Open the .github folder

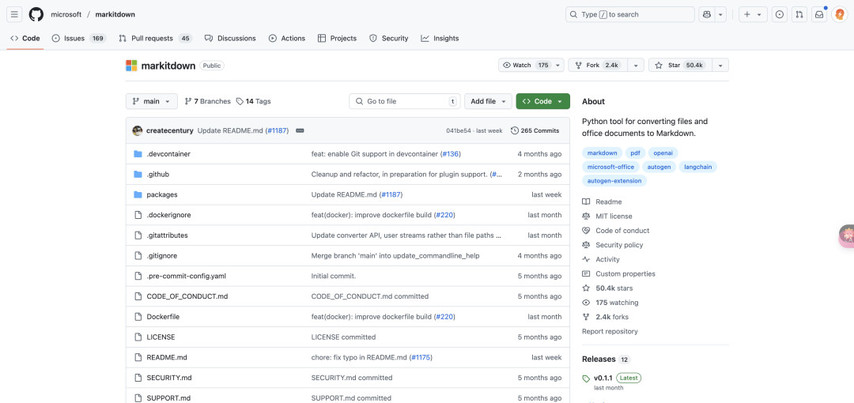158,174
